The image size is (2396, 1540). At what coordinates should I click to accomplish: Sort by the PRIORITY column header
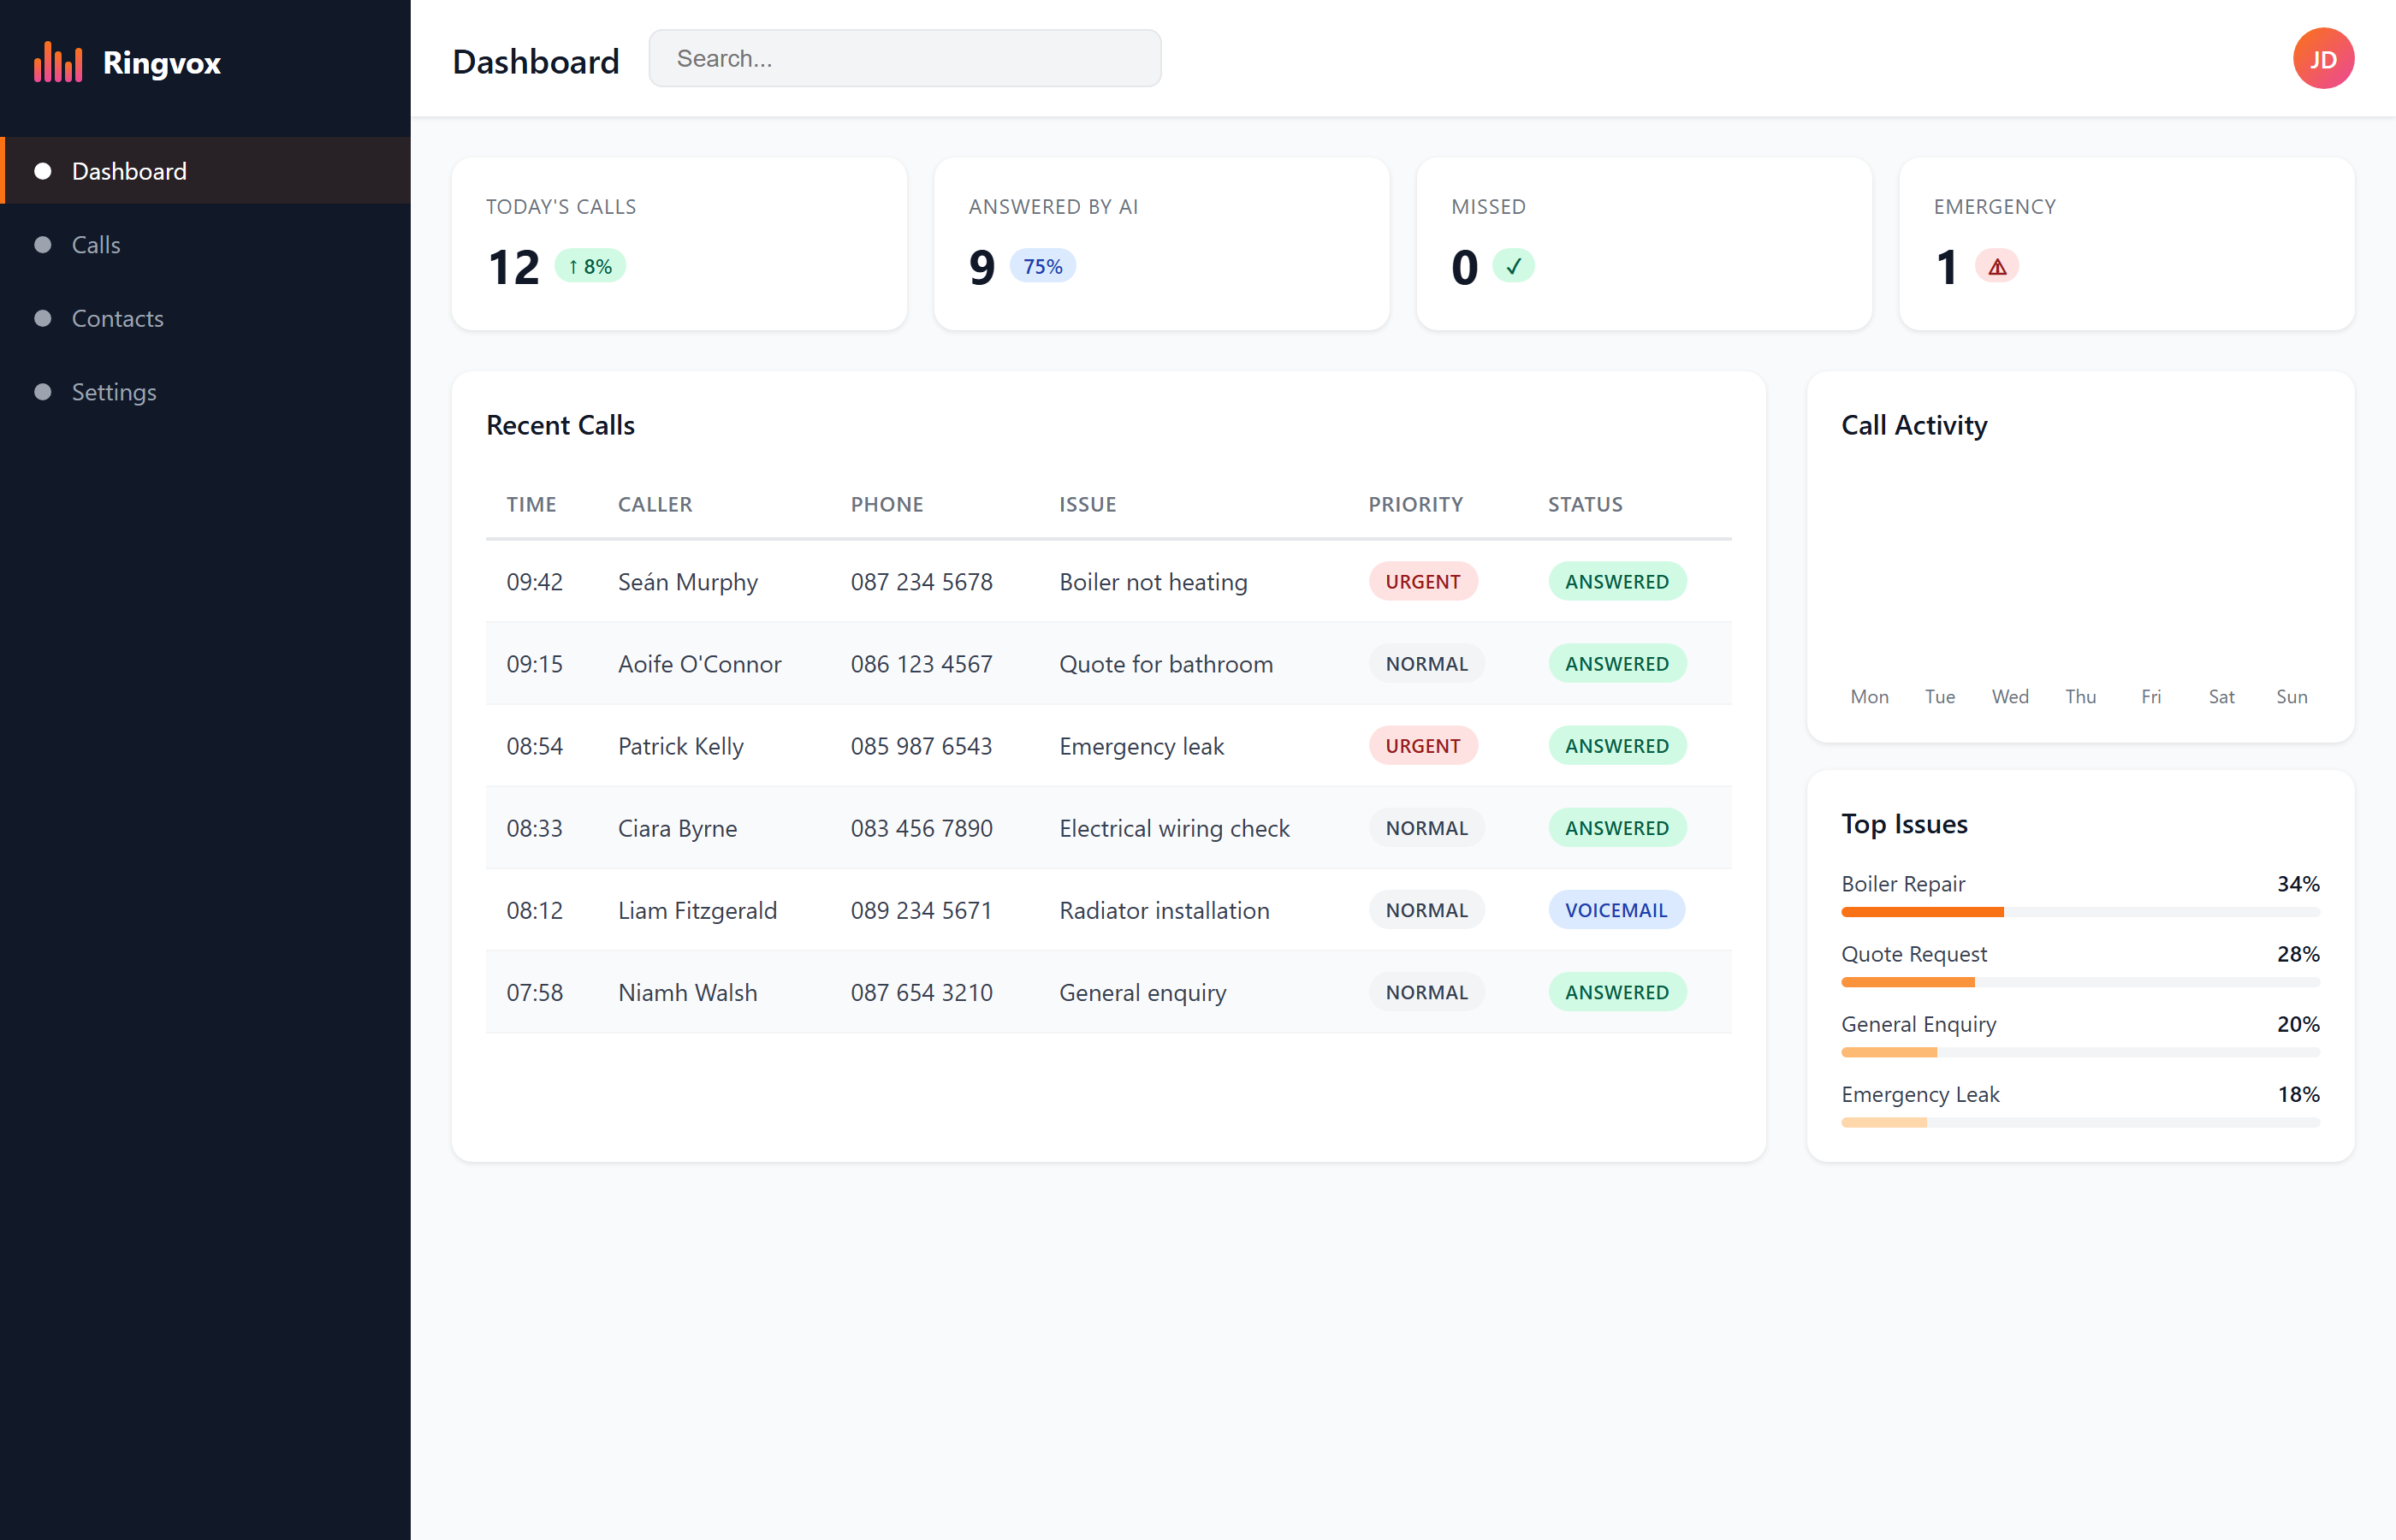coord(1414,504)
